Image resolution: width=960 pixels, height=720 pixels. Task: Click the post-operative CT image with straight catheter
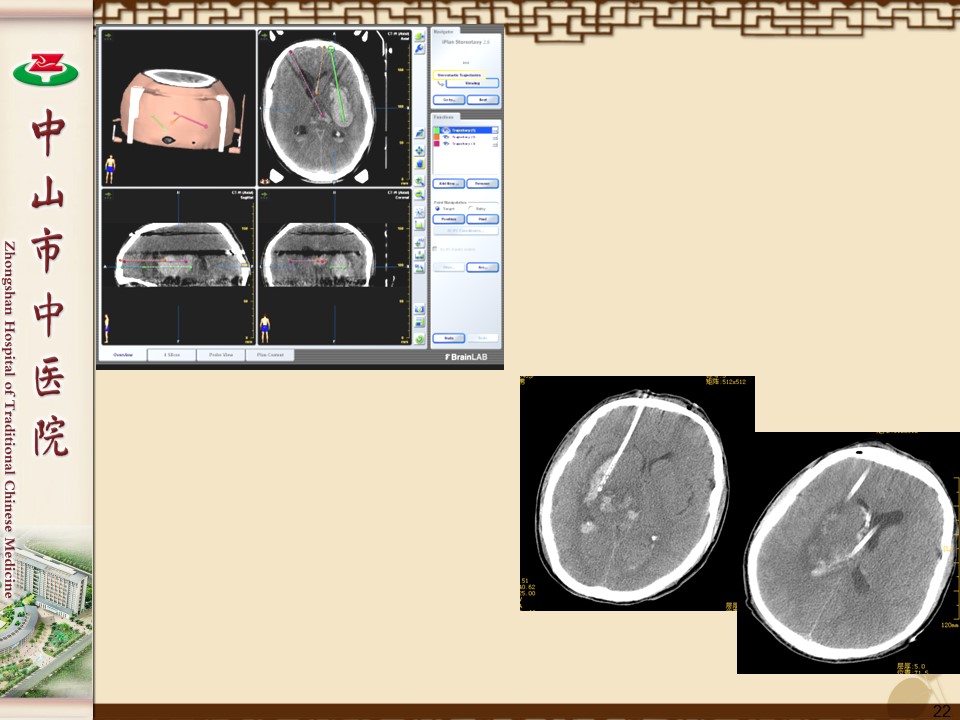(x=637, y=493)
